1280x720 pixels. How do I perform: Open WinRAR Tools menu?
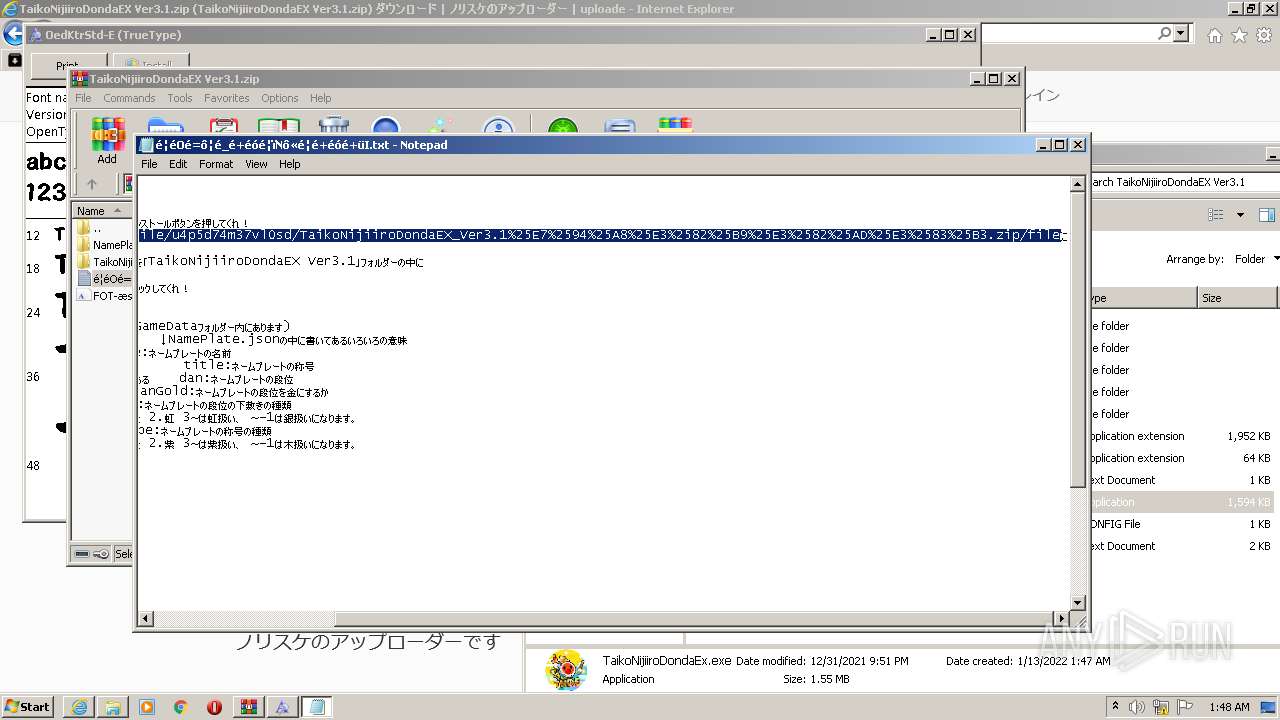click(x=180, y=98)
